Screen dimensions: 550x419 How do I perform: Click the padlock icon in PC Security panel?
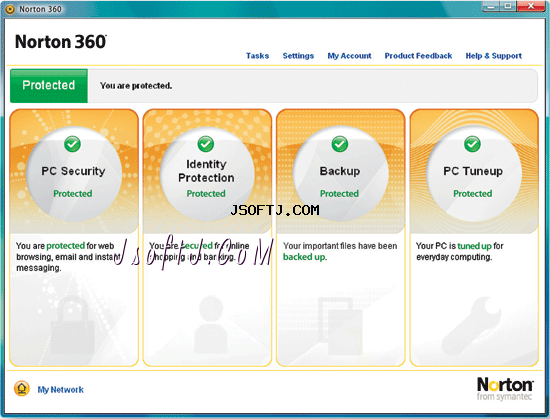(x=73, y=325)
